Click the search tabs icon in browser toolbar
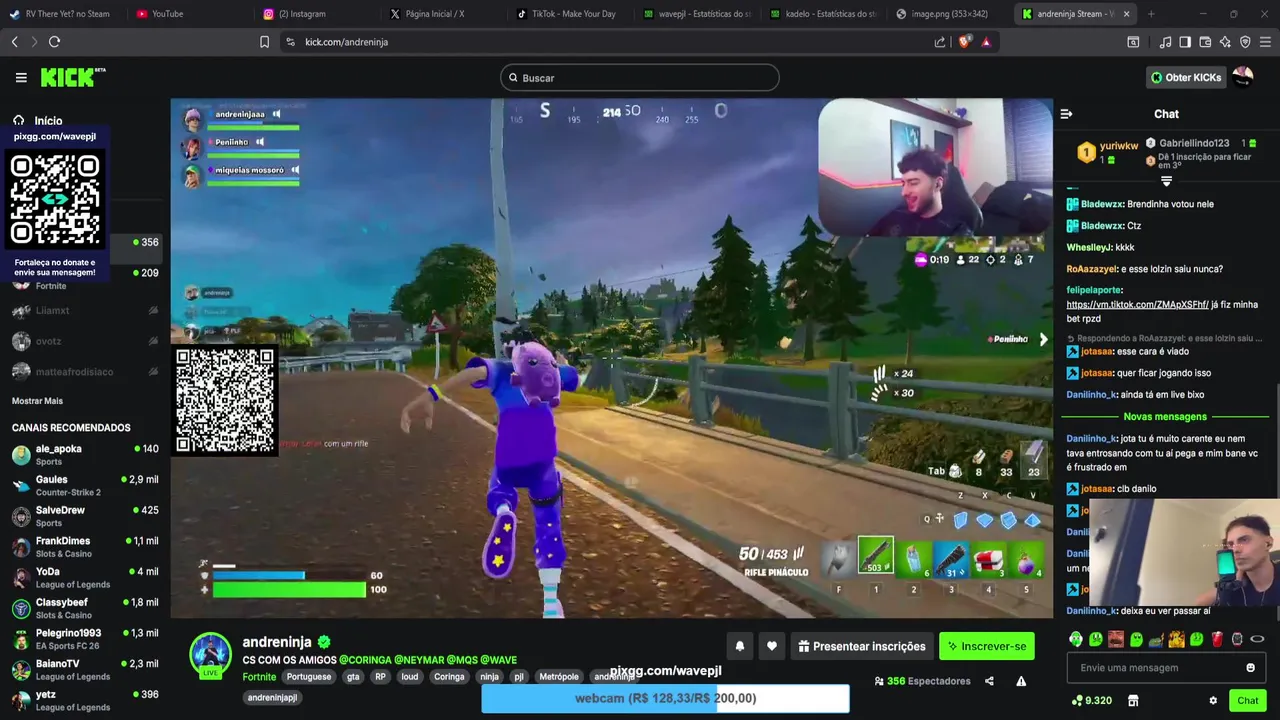 [1133, 42]
